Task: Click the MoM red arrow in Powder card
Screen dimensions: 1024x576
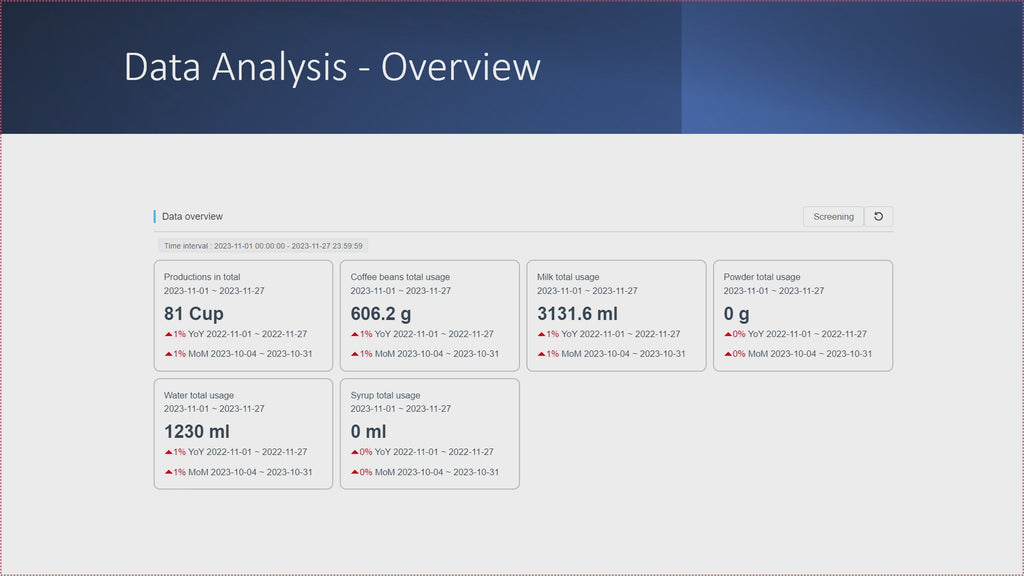Action: 728,354
